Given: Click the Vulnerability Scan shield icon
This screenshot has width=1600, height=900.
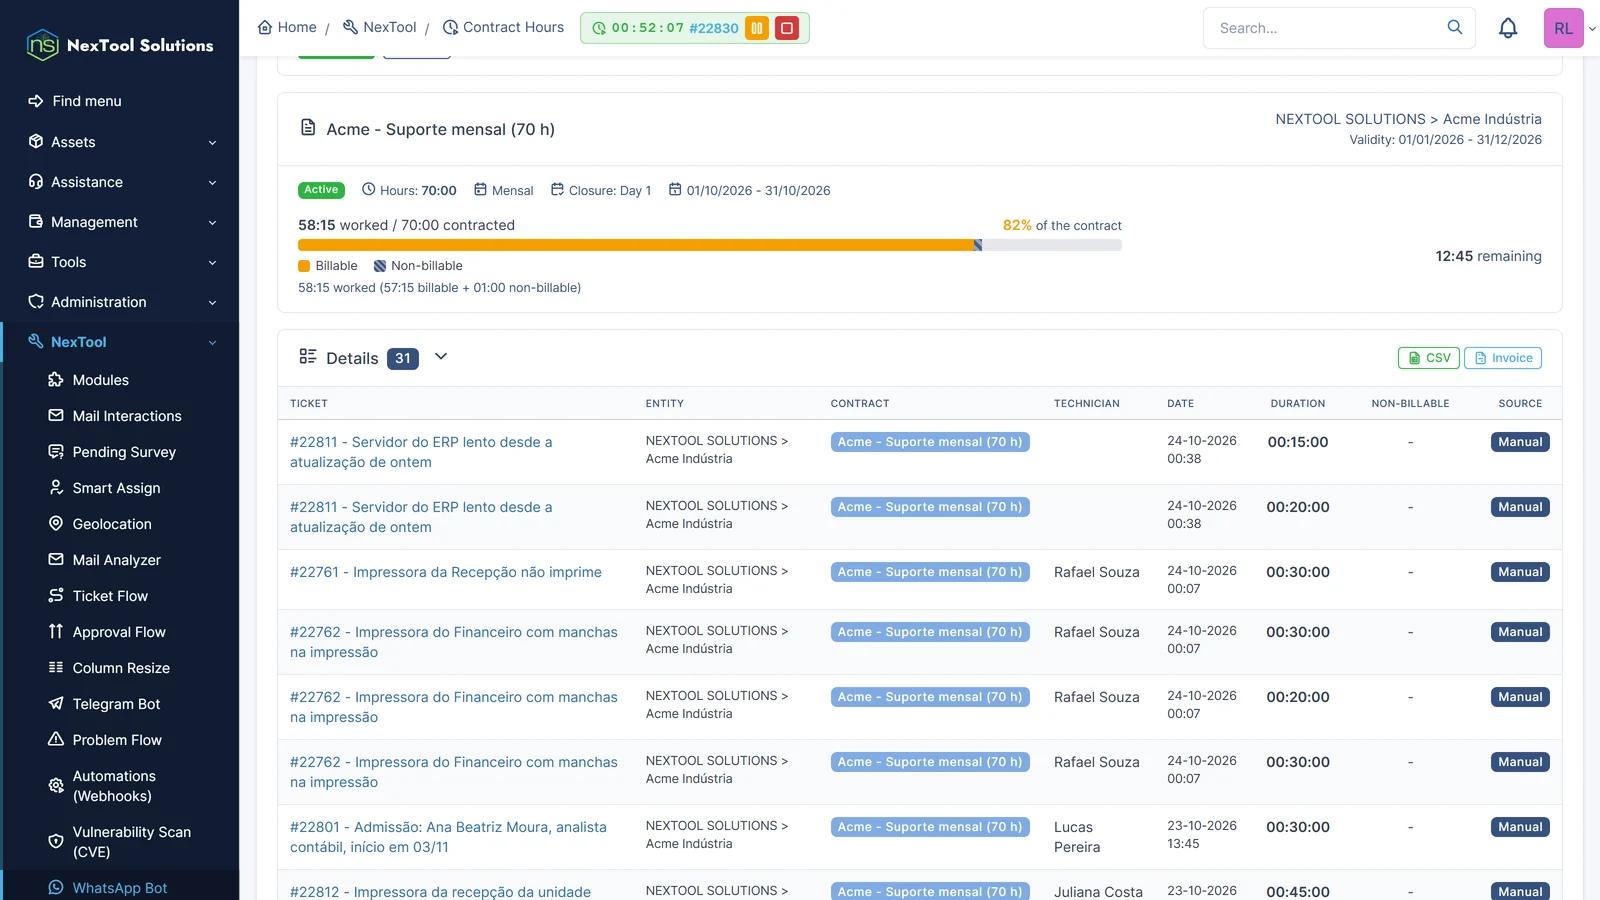Looking at the screenshot, I should coord(56,841).
